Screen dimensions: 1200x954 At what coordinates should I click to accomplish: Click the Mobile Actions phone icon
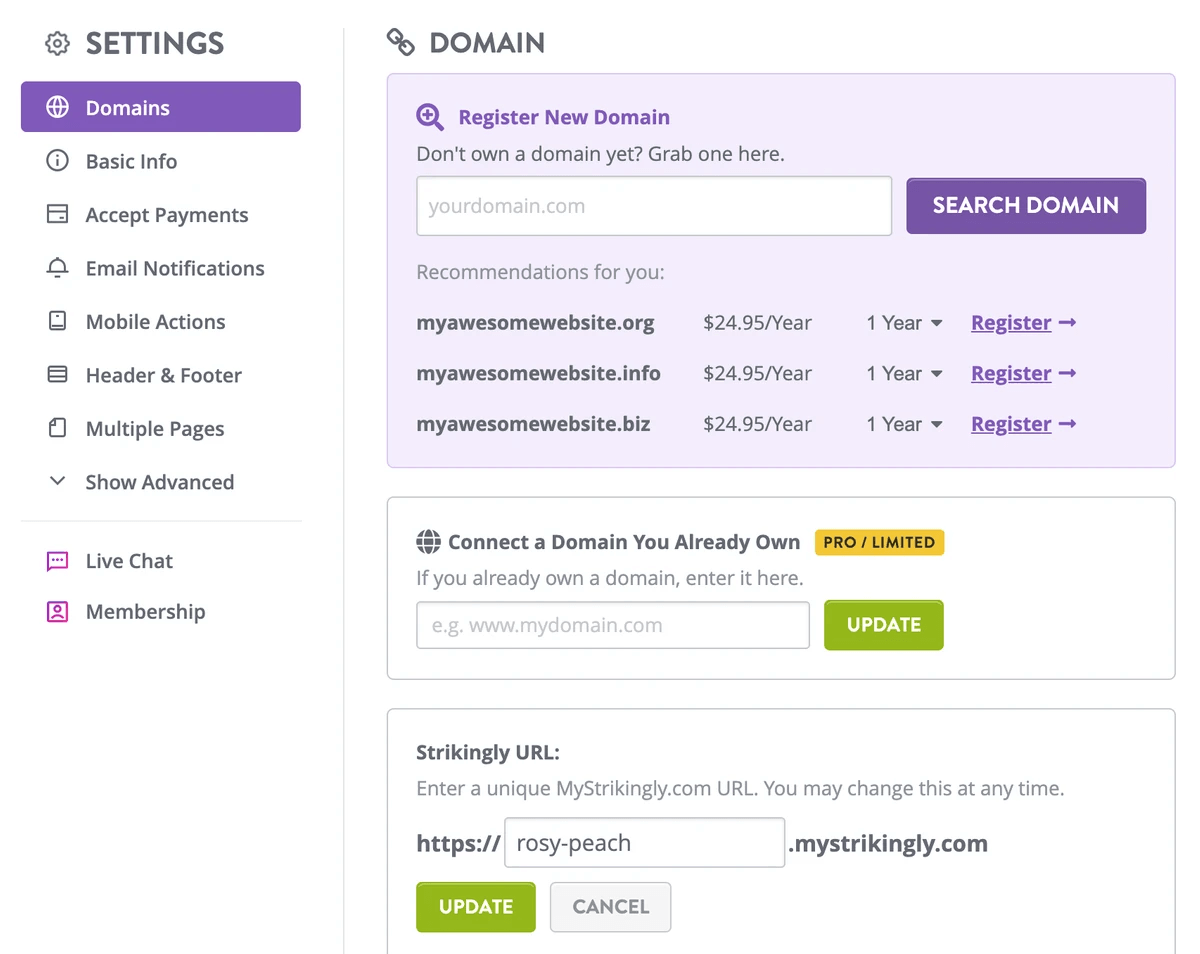(x=57, y=321)
